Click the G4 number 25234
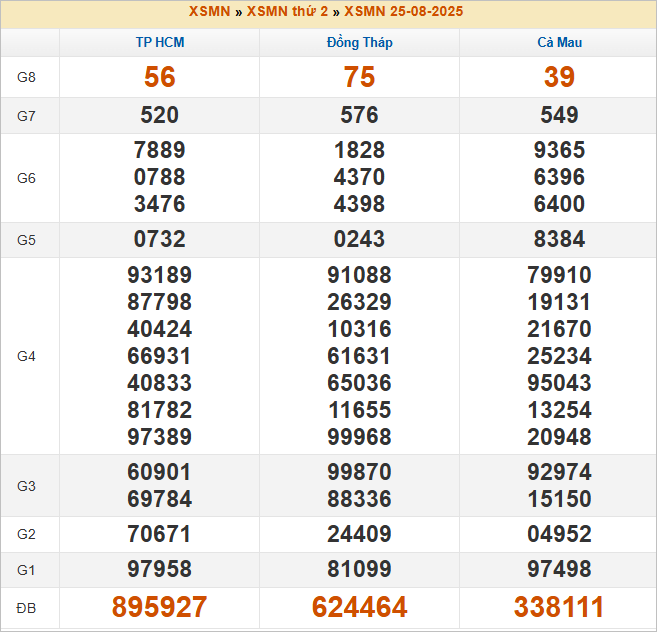 click(x=559, y=356)
